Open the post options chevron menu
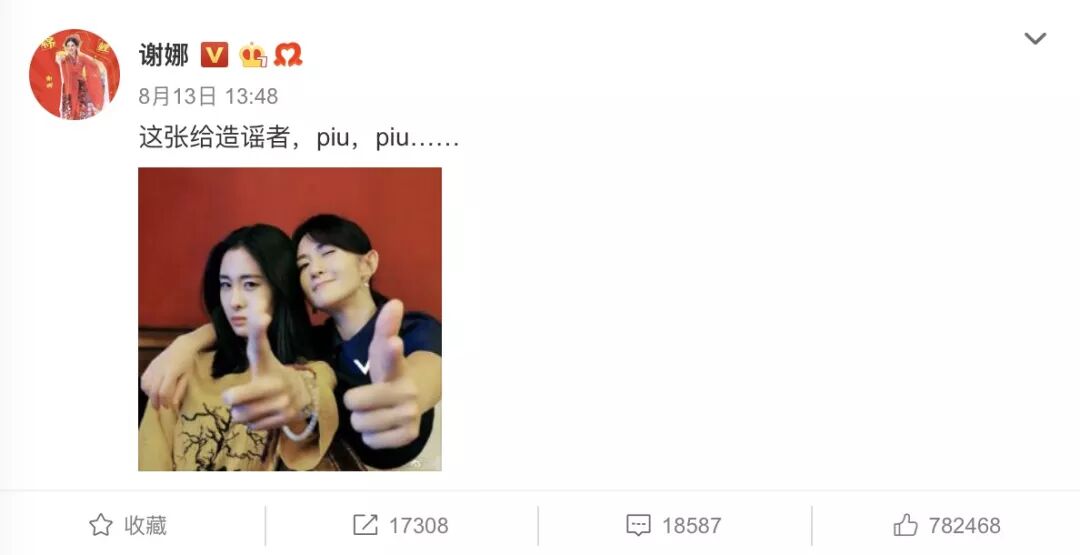Image resolution: width=1080 pixels, height=555 pixels. point(1035,39)
